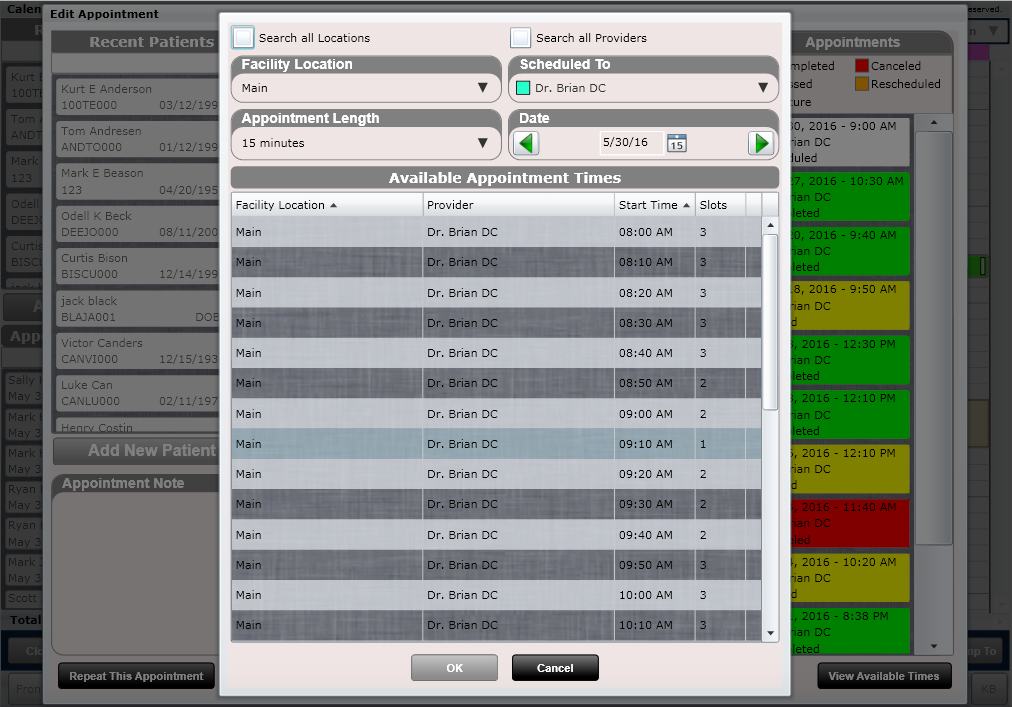Click Repeat This Appointment
The image size is (1012, 707).
click(x=135, y=675)
